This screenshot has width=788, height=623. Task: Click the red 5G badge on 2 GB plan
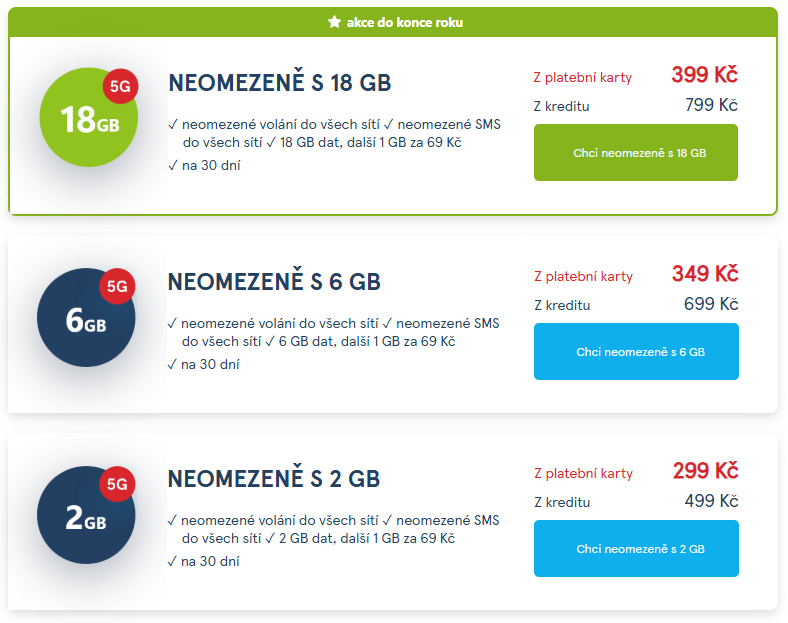pyautogui.click(x=117, y=484)
